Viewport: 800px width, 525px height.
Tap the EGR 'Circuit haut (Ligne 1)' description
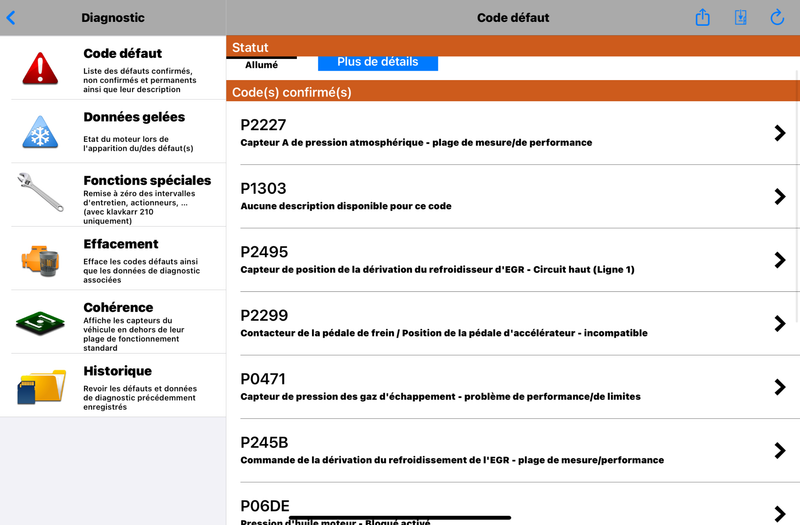pos(437,270)
